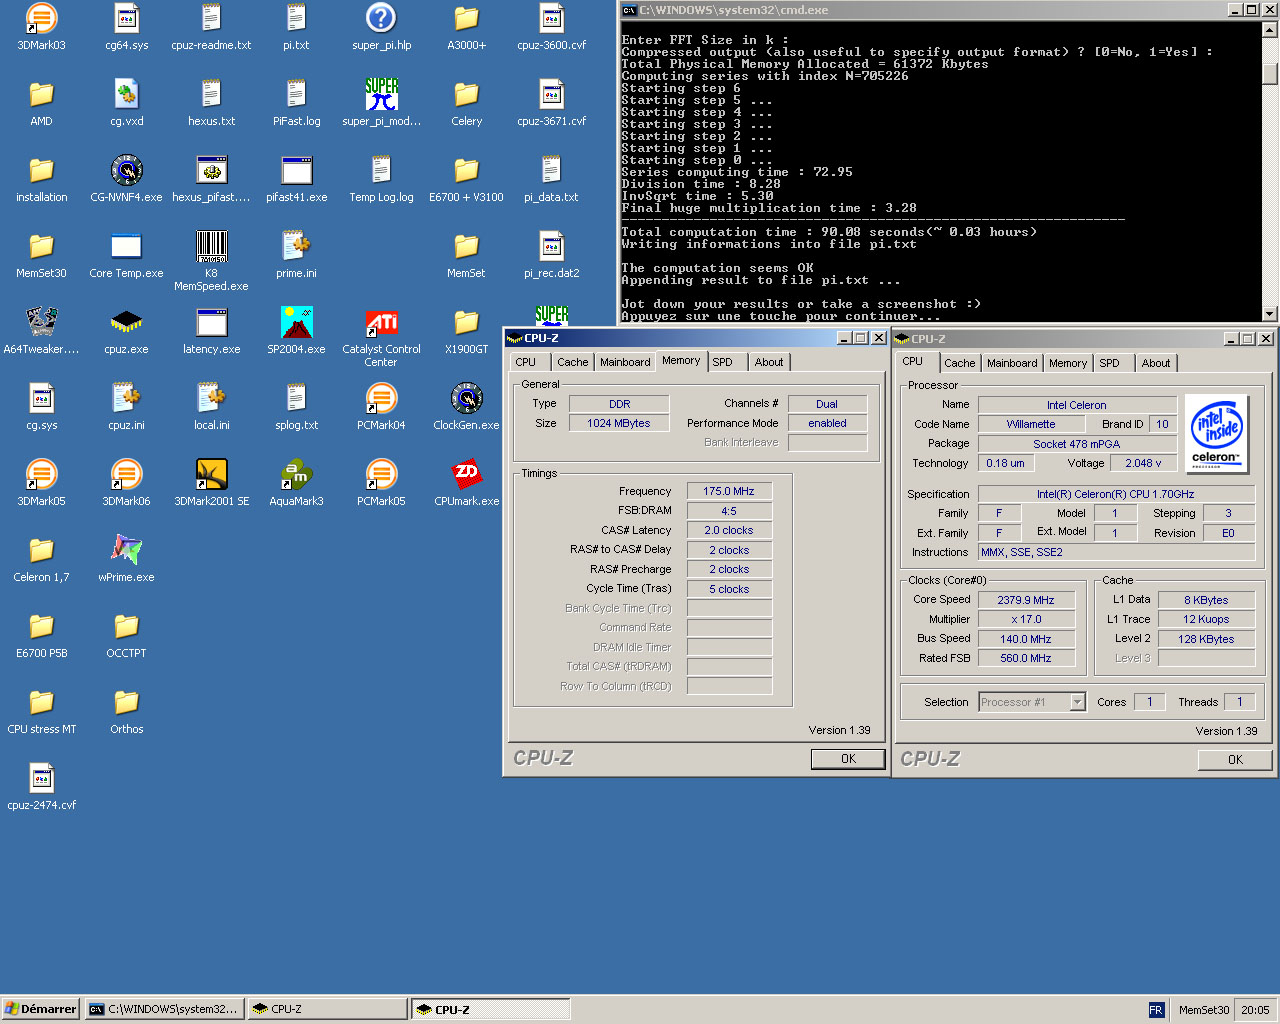Click FR language indicator in tray
1280x1024 pixels.
[1156, 1010]
